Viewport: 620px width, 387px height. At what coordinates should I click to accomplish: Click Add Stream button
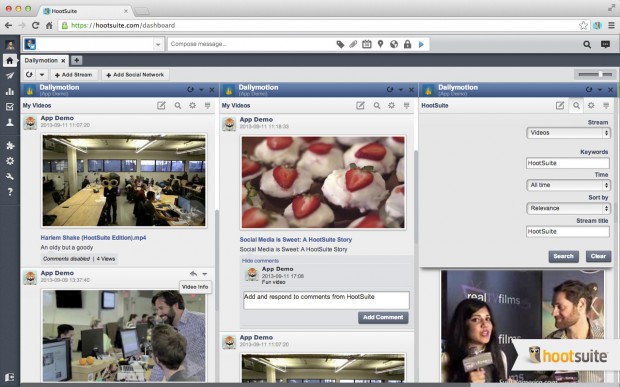74,75
